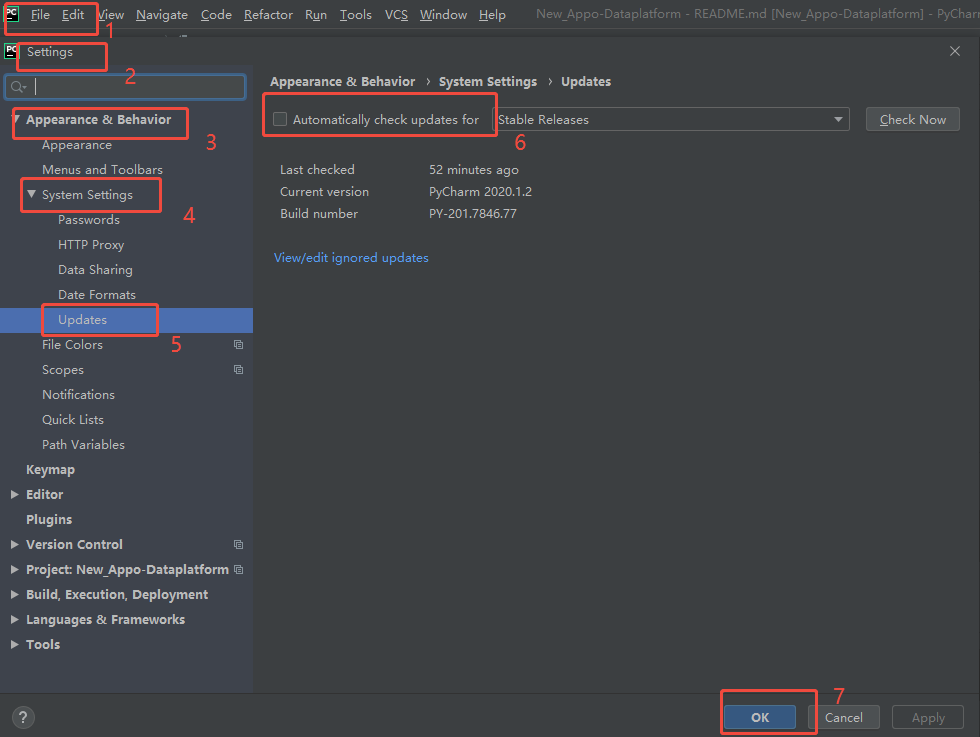The width and height of the screenshot is (980, 737).
Task: Click the 52 minutes ago value
Action: [x=474, y=169]
